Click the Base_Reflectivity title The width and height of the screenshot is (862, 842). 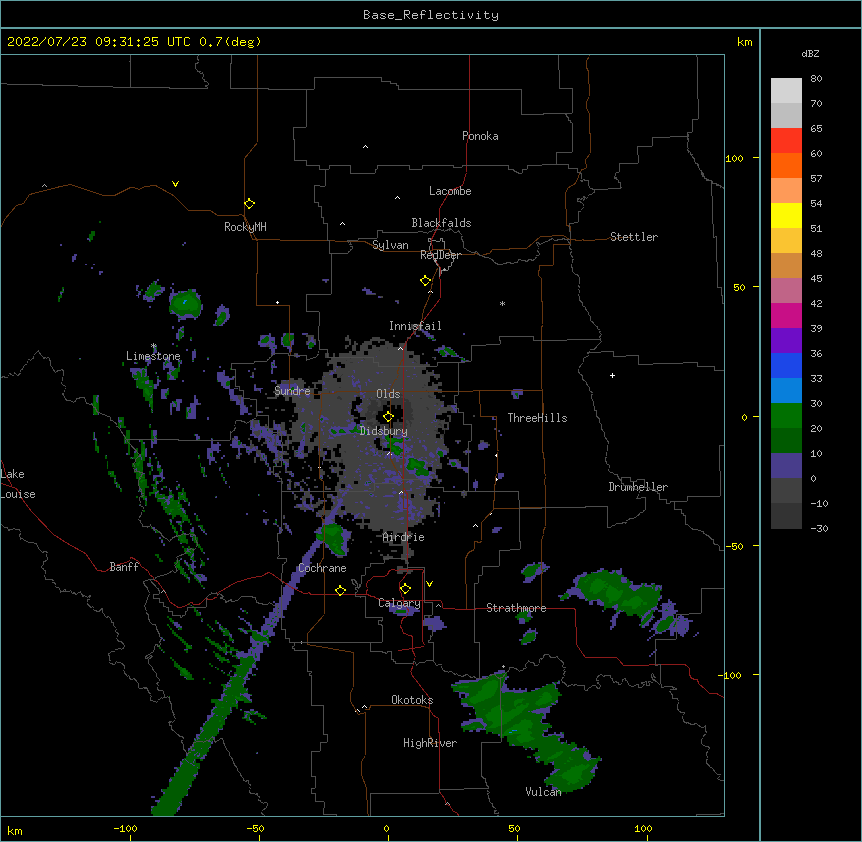[x=431, y=15]
